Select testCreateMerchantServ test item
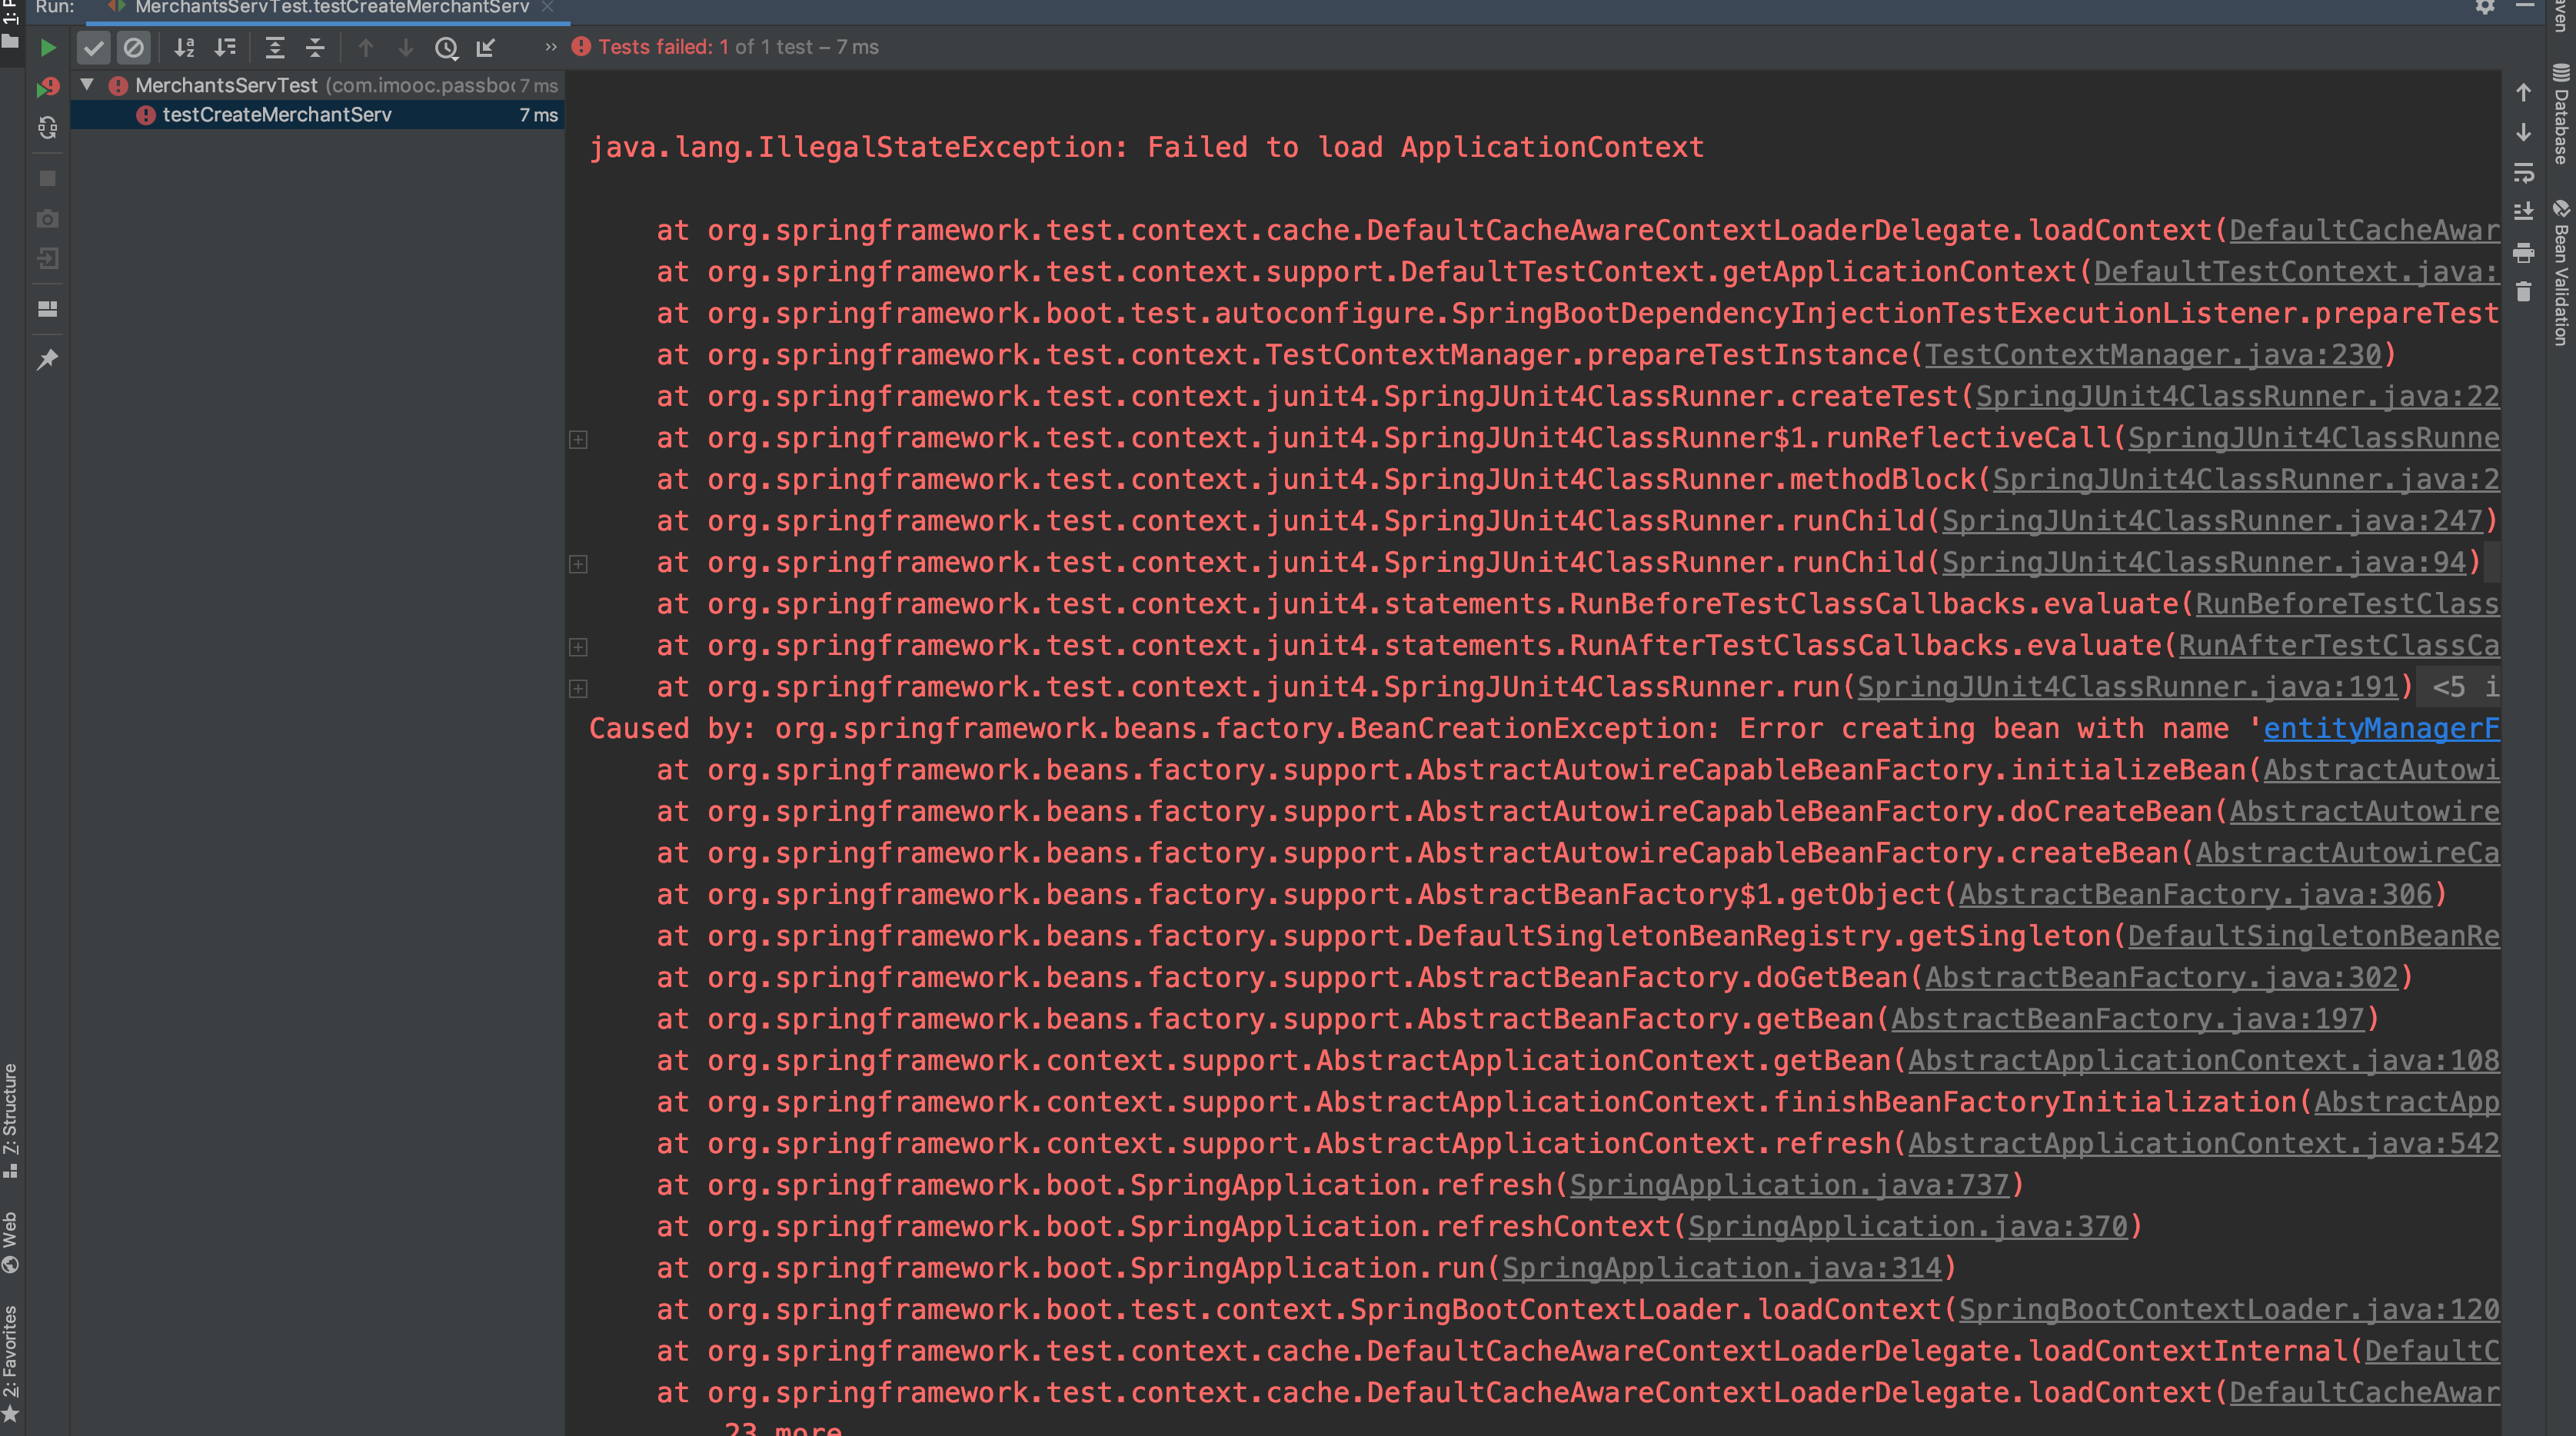This screenshot has width=2576, height=1436. pos(277,115)
